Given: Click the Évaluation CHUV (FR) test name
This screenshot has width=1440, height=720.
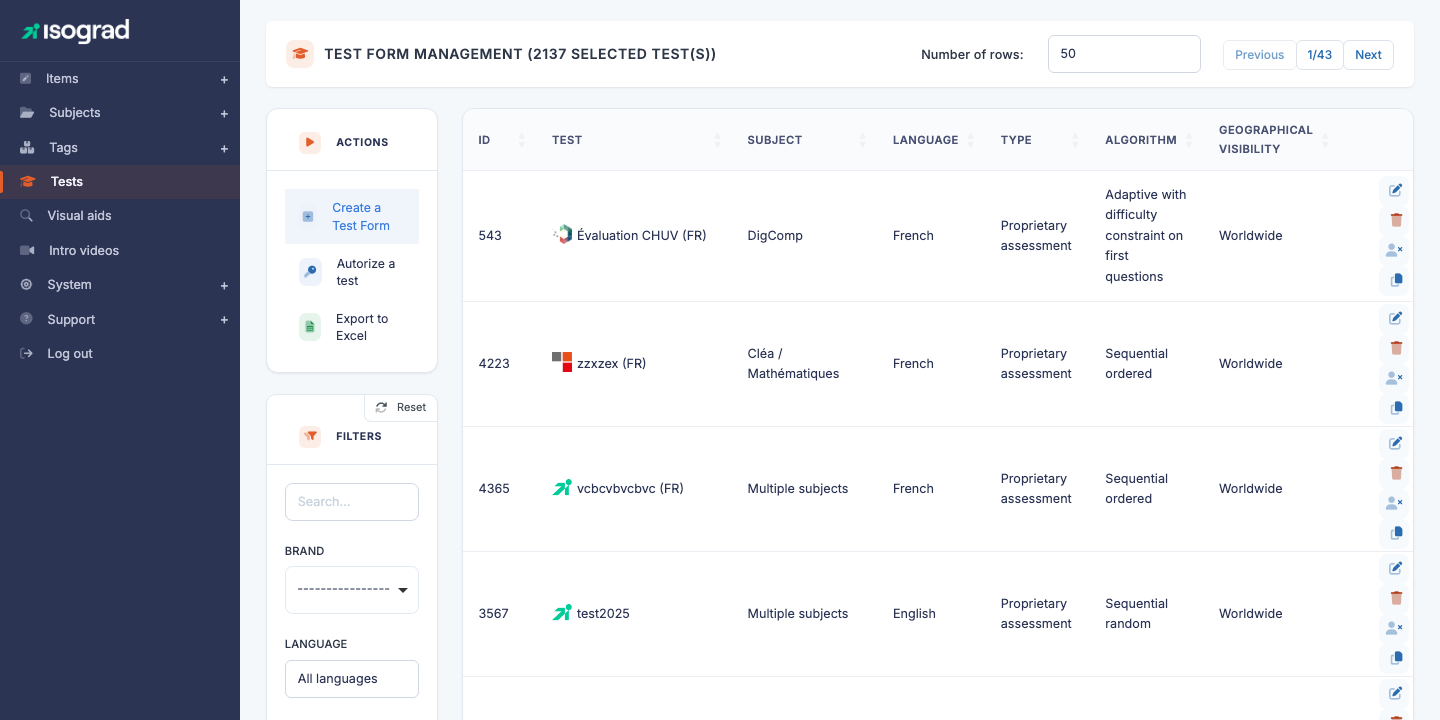Looking at the screenshot, I should coord(642,236).
